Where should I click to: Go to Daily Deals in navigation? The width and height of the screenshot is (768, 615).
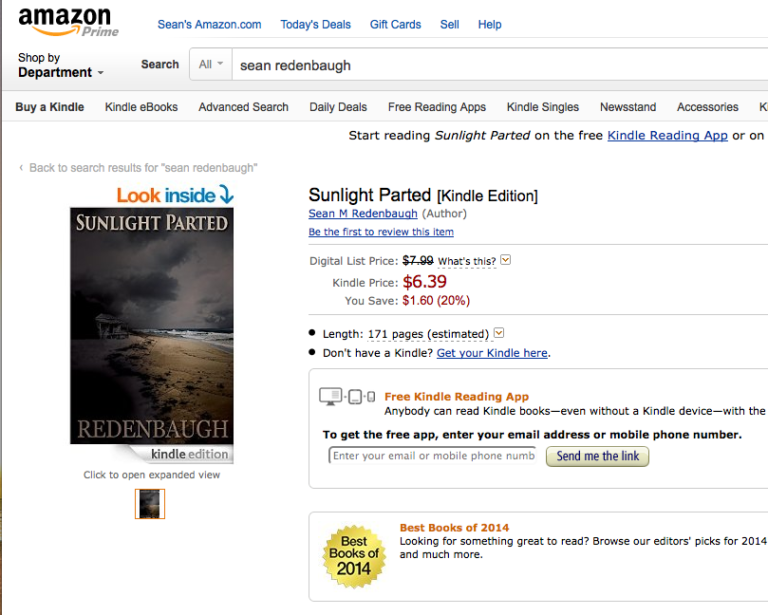[338, 107]
